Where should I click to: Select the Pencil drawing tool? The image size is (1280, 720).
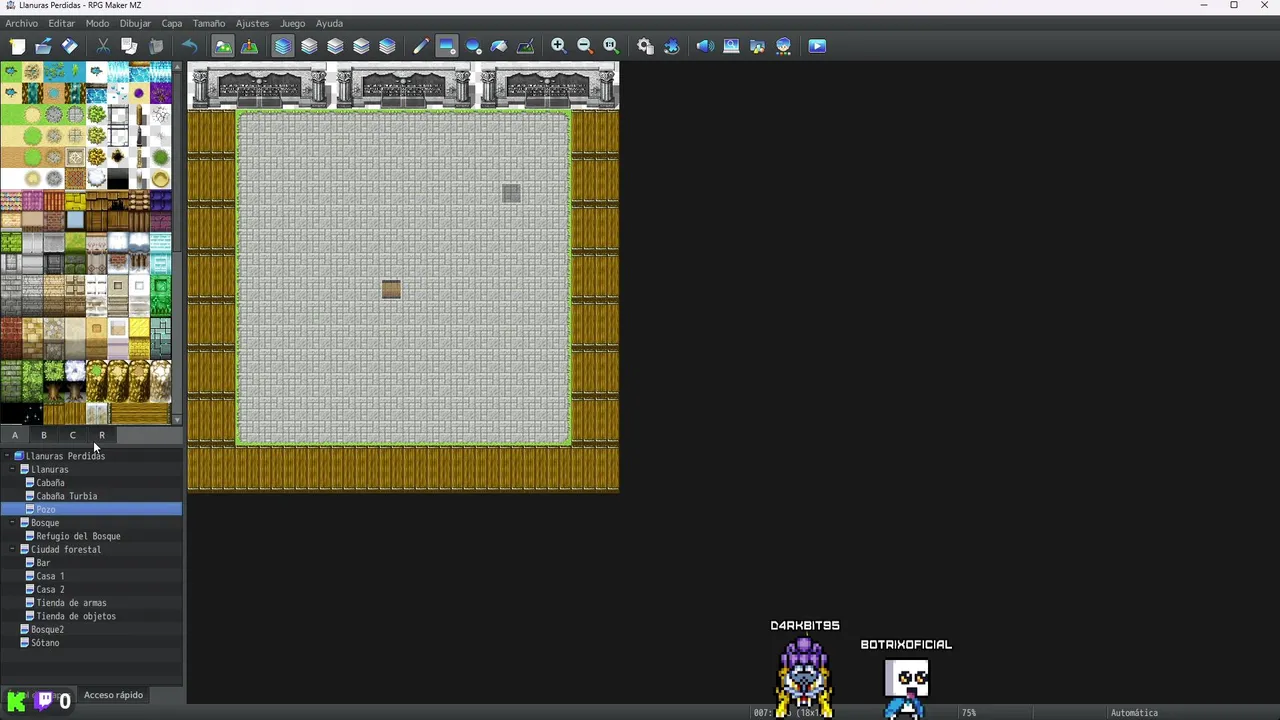click(421, 46)
